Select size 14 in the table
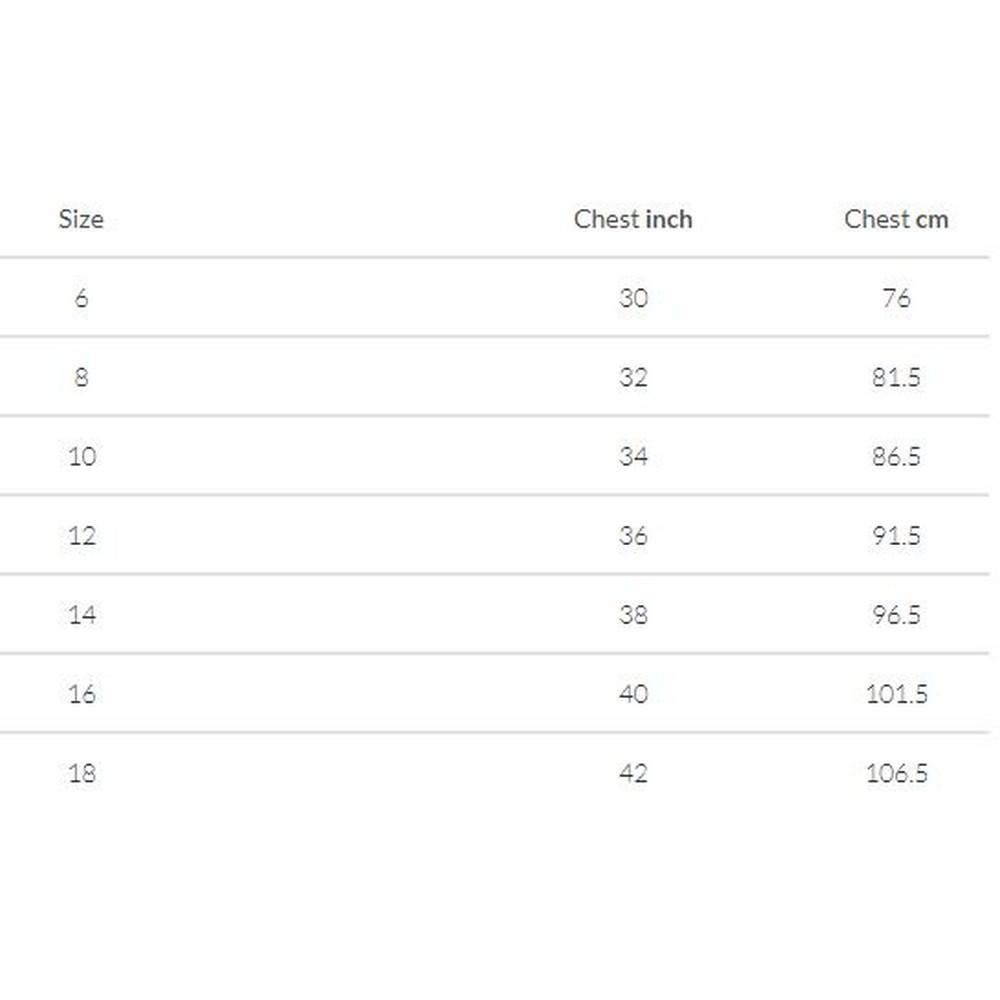 point(82,614)
